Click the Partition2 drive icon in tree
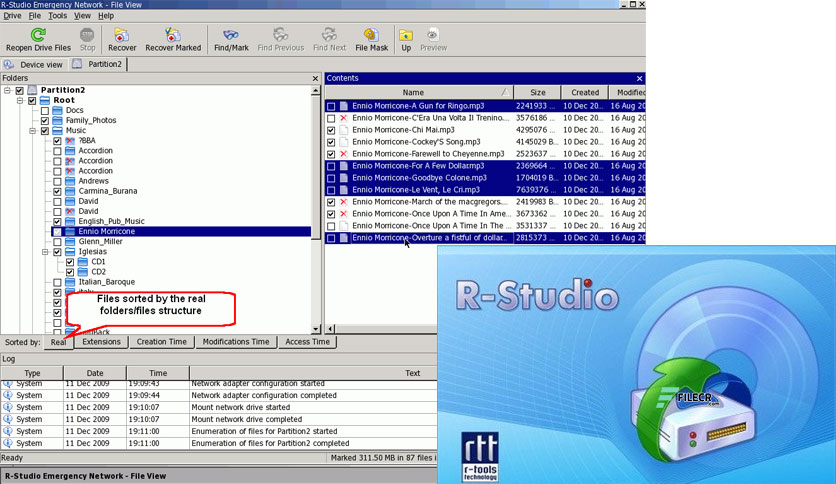The width and height of the screenshot is (836, 484). tap(33, 90)
